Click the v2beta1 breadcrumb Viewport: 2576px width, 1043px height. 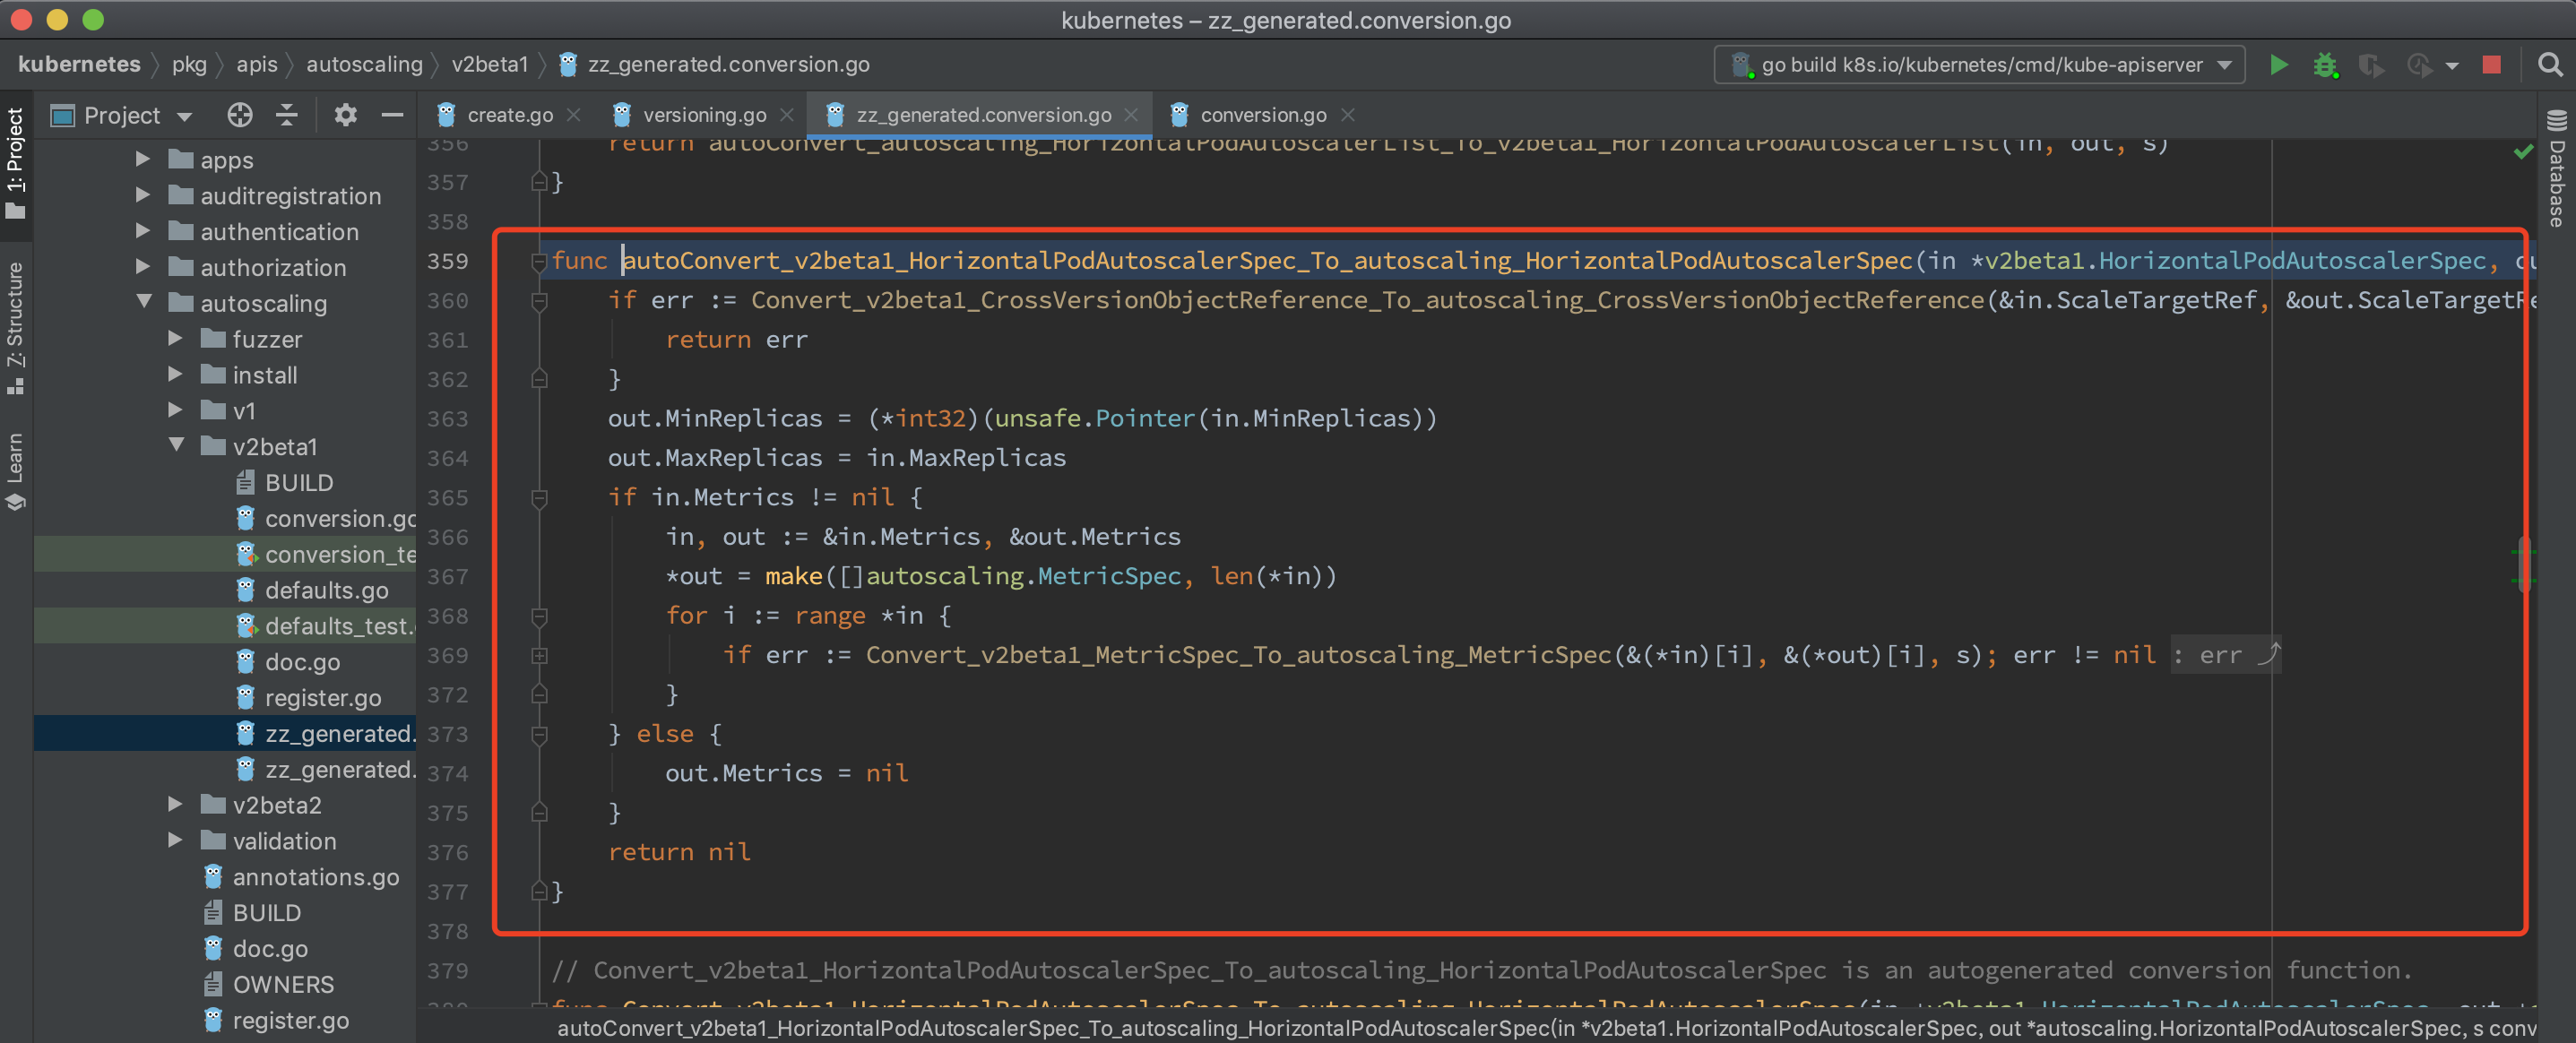click(489, 65)
